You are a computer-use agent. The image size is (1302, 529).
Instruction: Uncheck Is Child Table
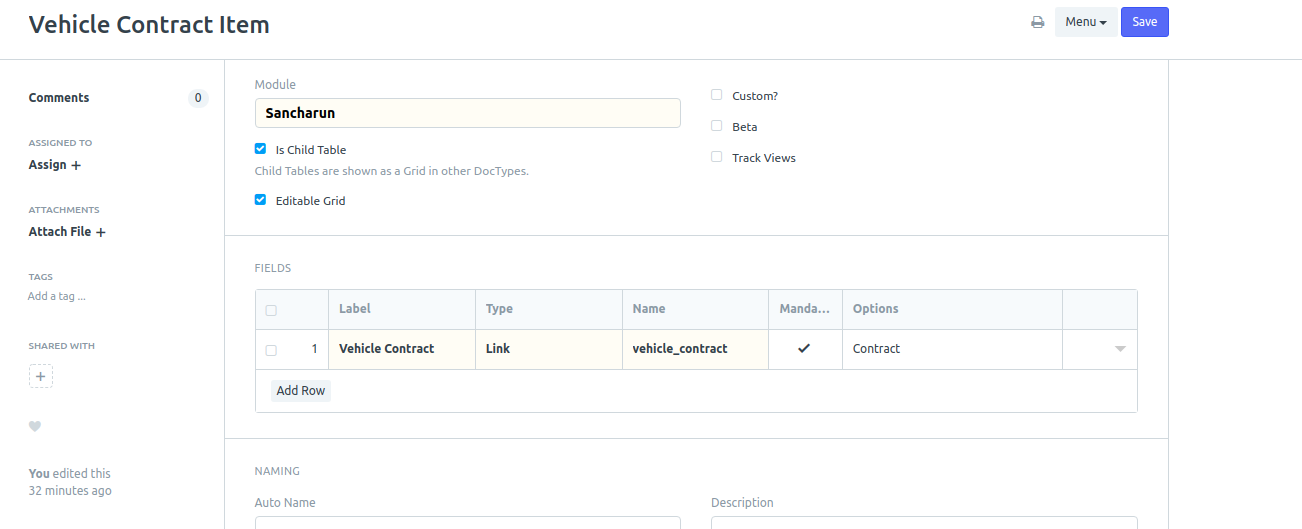coord(261,149)
